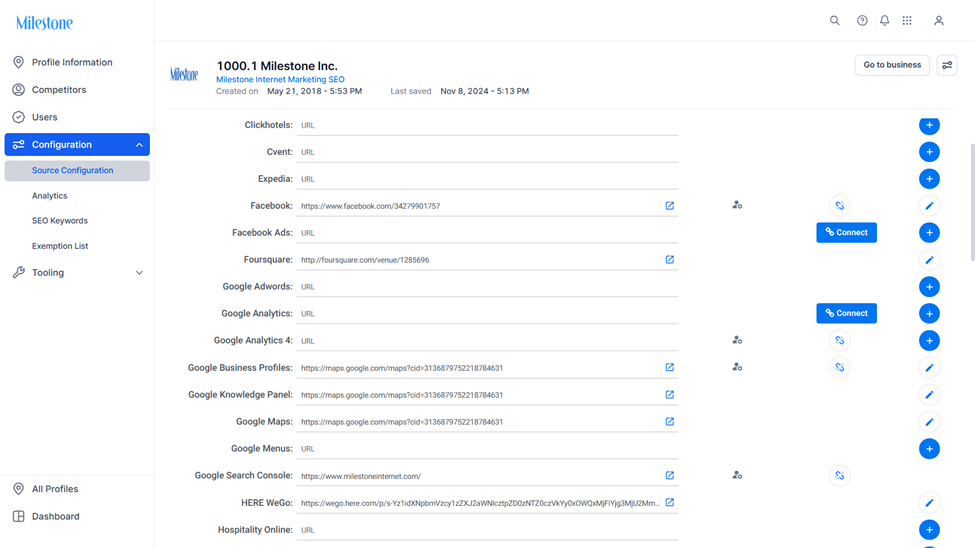This screenshot has width=975, height=548.
Task: Edit HERE WeGo URL with pencil icon
Action: tap(929, 503)
